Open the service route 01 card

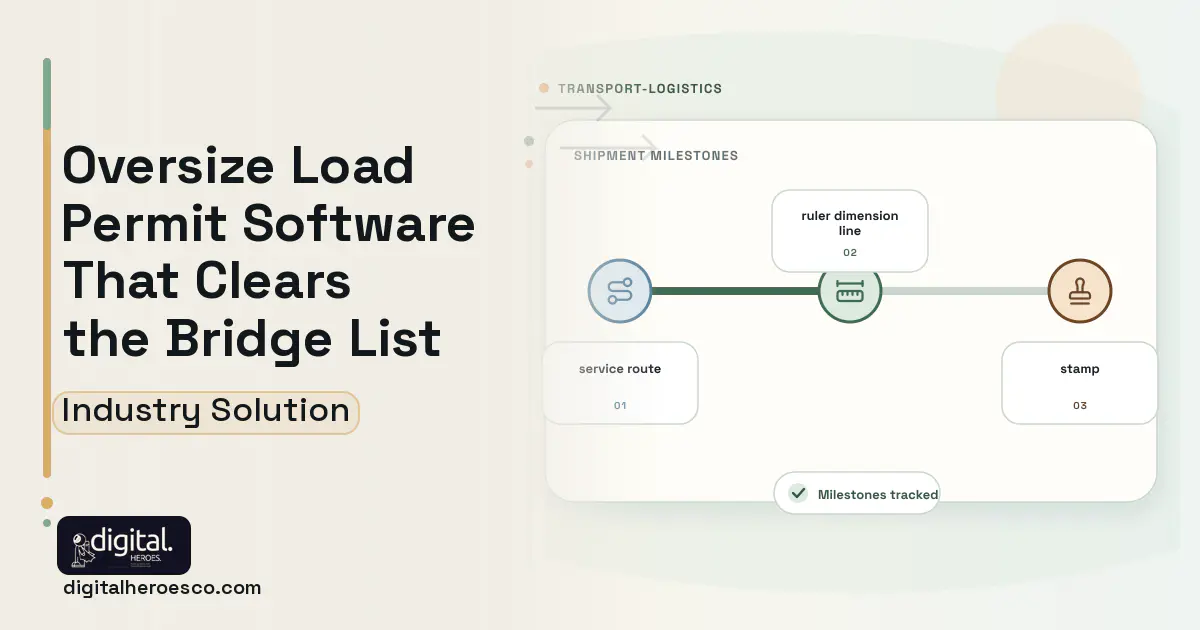(620, 384)
